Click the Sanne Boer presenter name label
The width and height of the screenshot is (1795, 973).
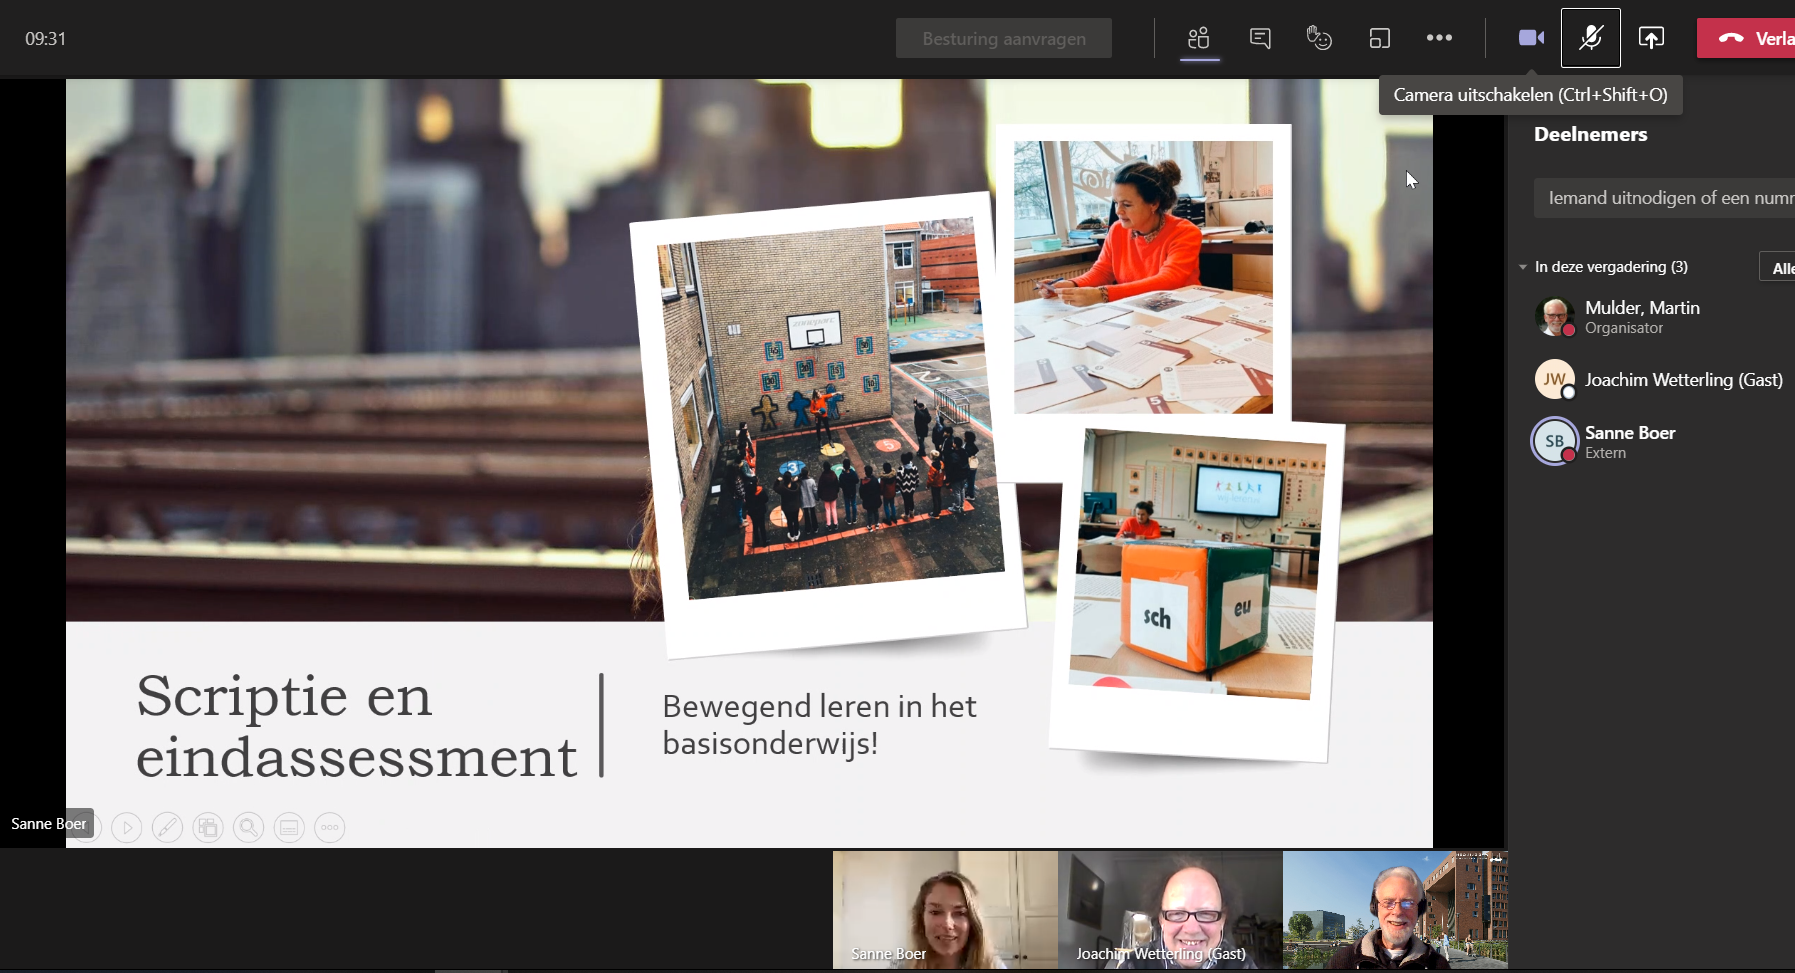tap(48, 824)
